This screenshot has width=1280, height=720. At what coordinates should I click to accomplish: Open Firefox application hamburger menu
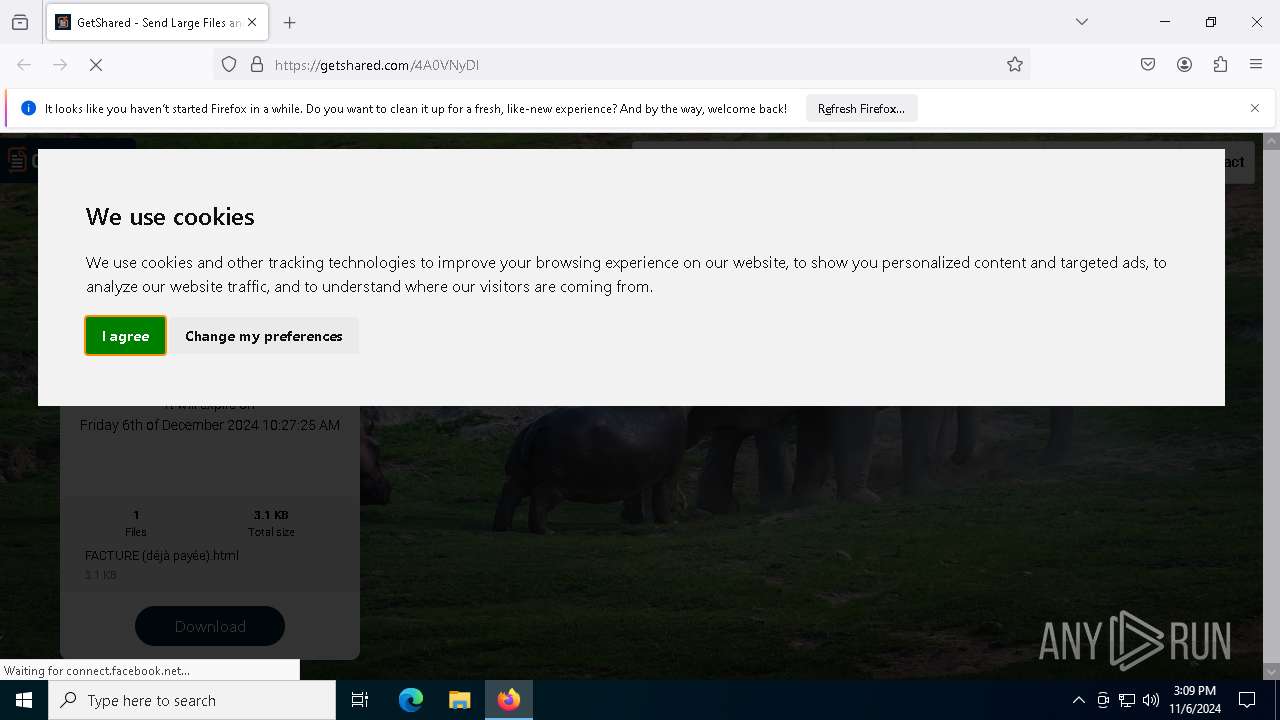pyautogui.click(x=1256, y=65)
